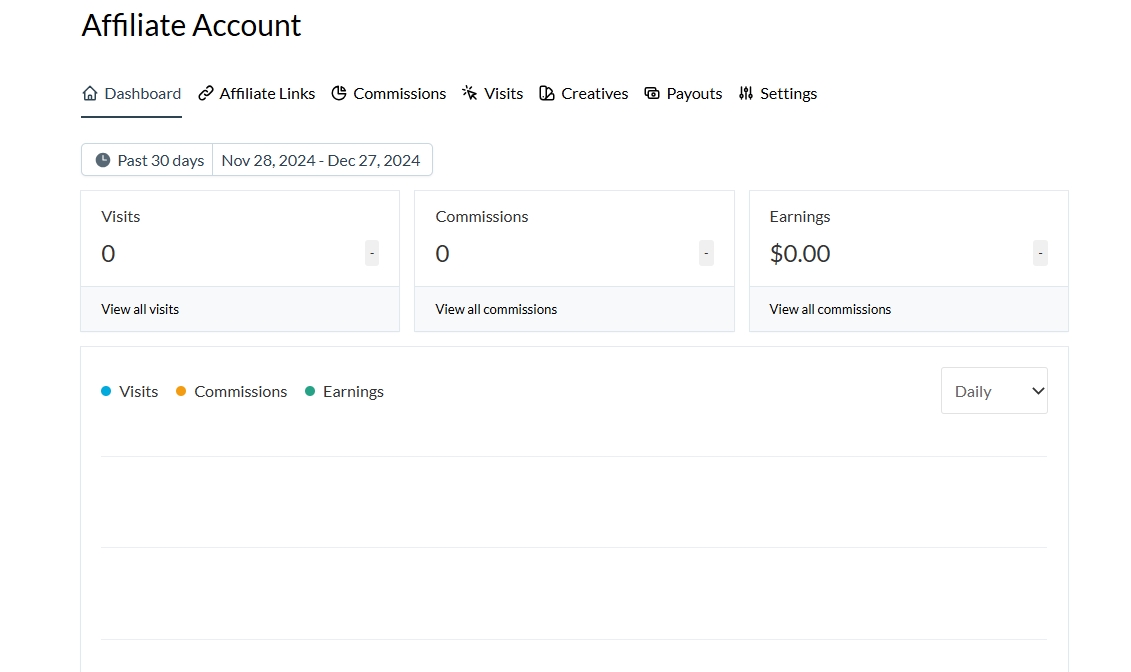The image size is (1131, 672).
Task: Click the Visits cursor click icon
Action: point(470,94)
